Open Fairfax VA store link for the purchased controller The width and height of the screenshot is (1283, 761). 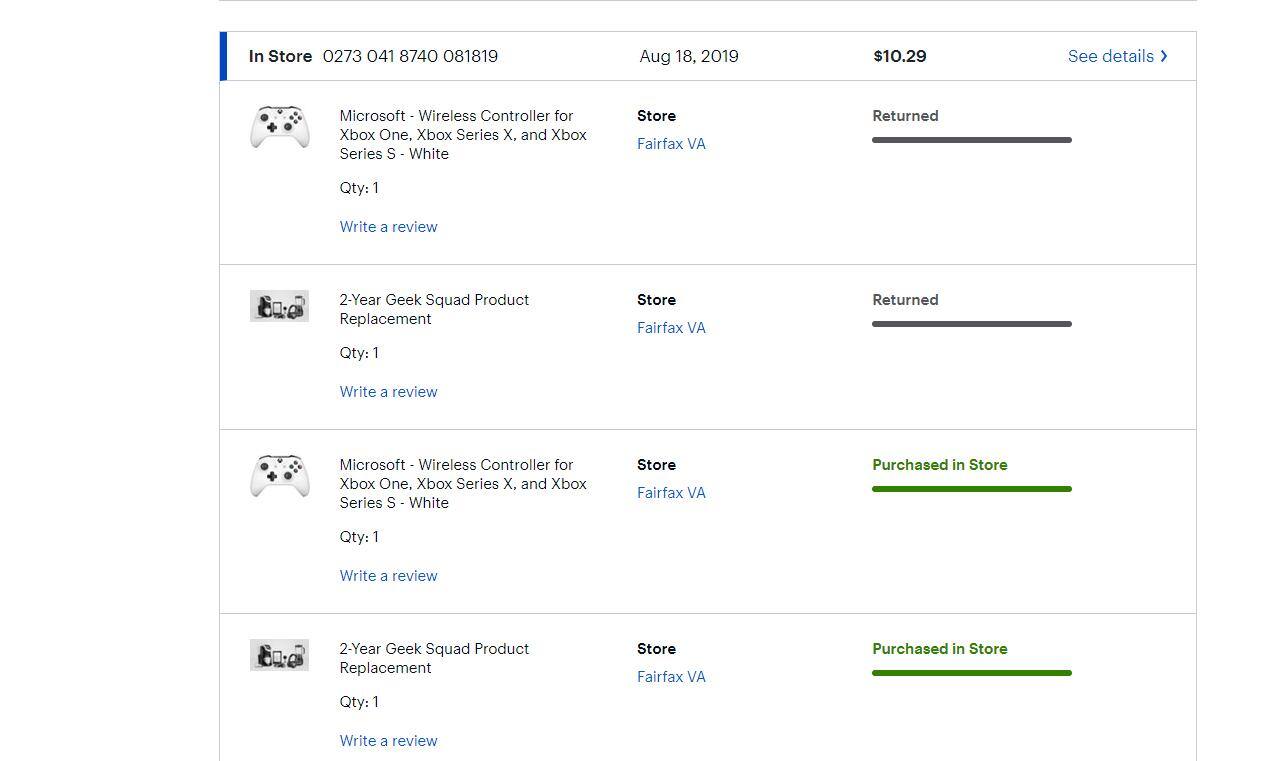(x=671, y=493)
